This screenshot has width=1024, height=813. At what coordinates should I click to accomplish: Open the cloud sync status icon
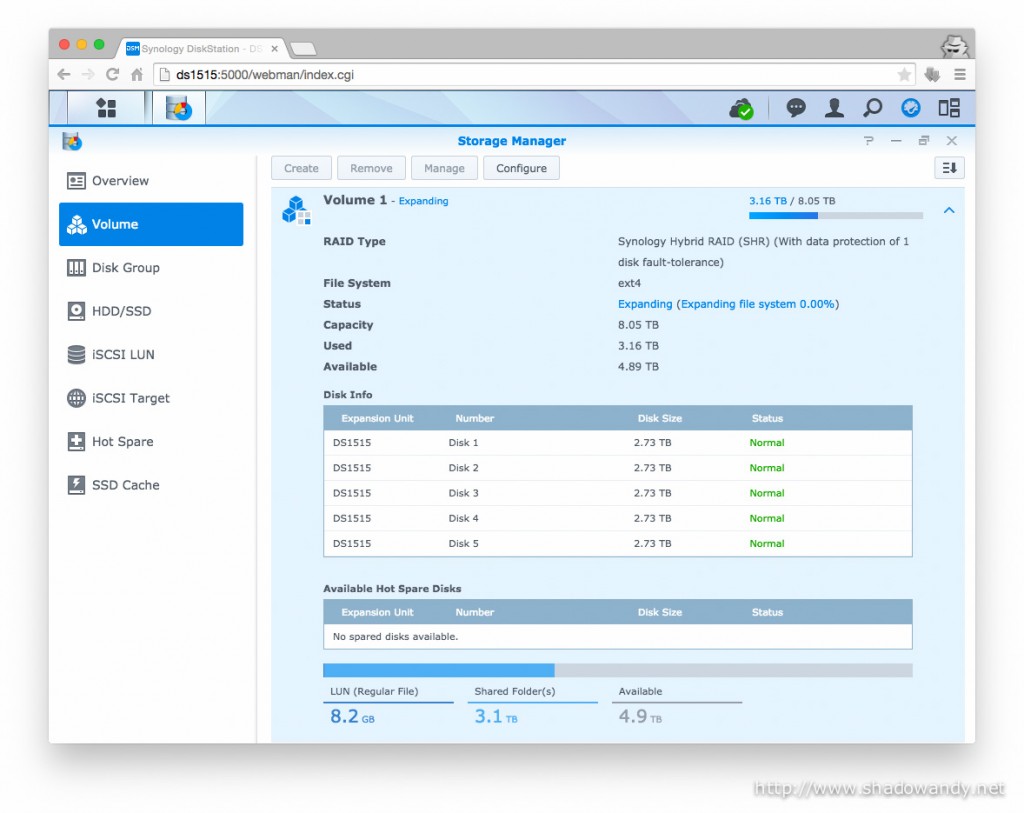click(741, 108)
